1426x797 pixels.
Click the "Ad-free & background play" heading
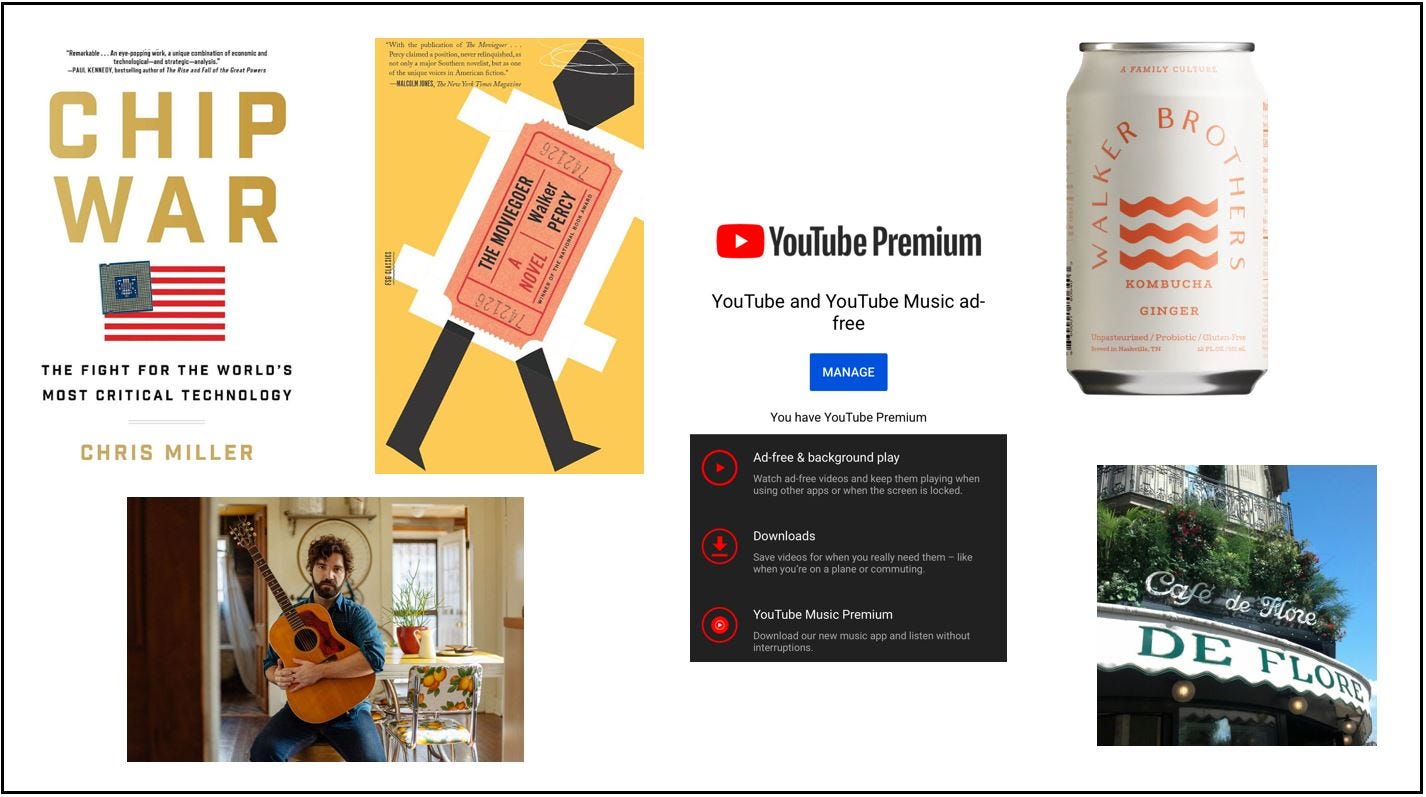[x=826, y=457]
